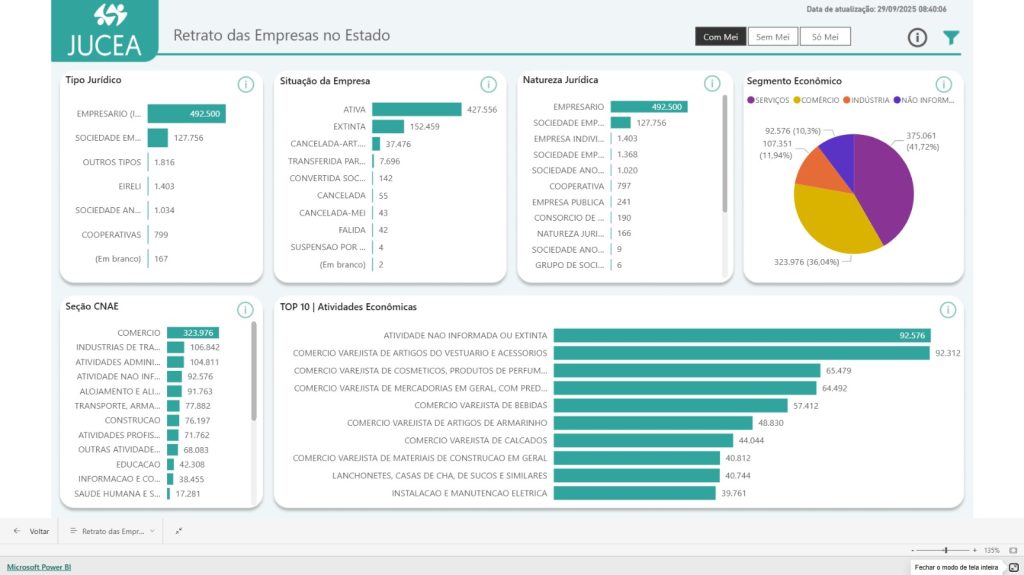The image size is (1024, 575).
Task: Open info icon on Seção CNAE card
Action: point(246,310)
